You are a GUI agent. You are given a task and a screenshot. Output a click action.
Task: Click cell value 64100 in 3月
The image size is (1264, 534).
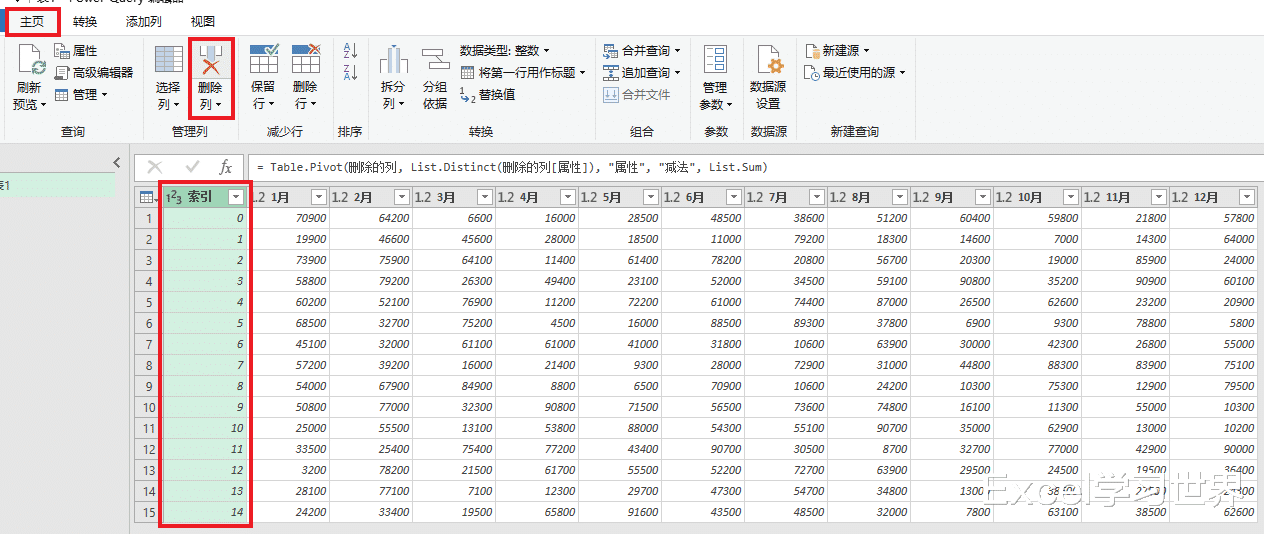pyautogui.click(x=475, y=260)
